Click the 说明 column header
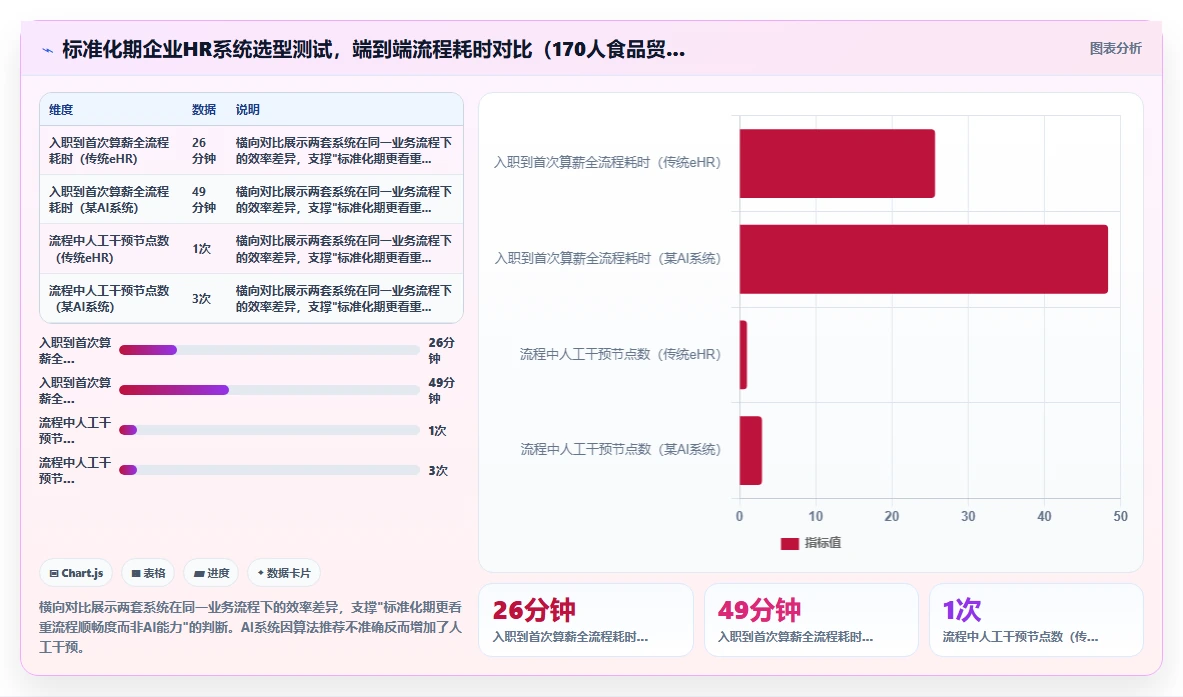 pos(247,109)
